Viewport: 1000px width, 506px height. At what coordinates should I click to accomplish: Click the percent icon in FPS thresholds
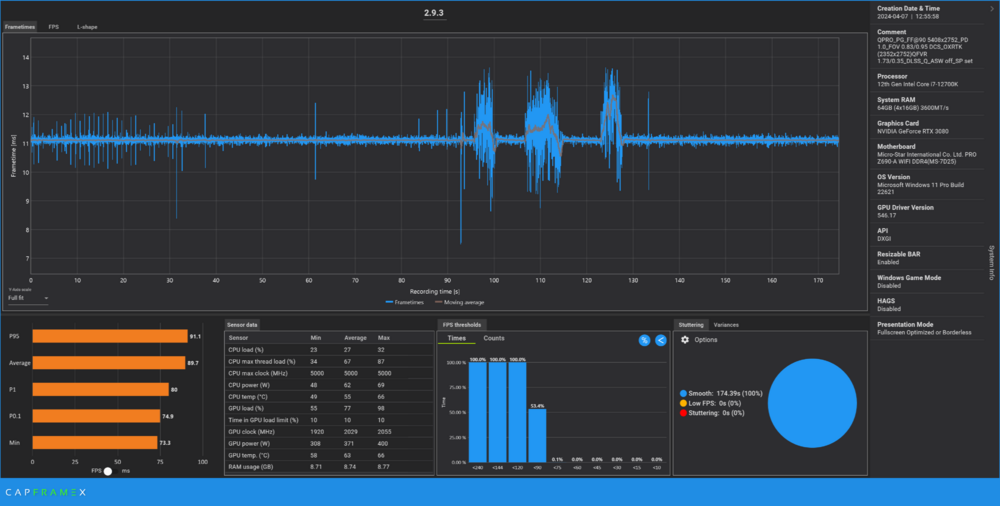click(x=645, y=341)
